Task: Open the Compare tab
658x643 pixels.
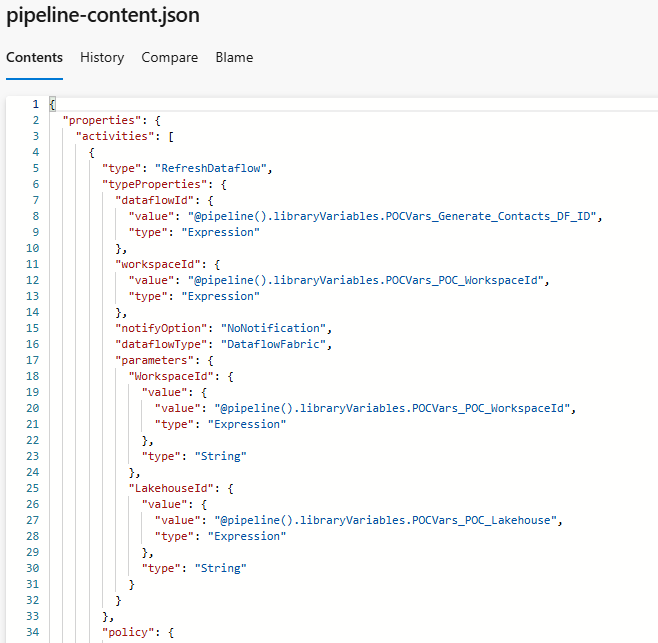Action: (x=170, y=57)
